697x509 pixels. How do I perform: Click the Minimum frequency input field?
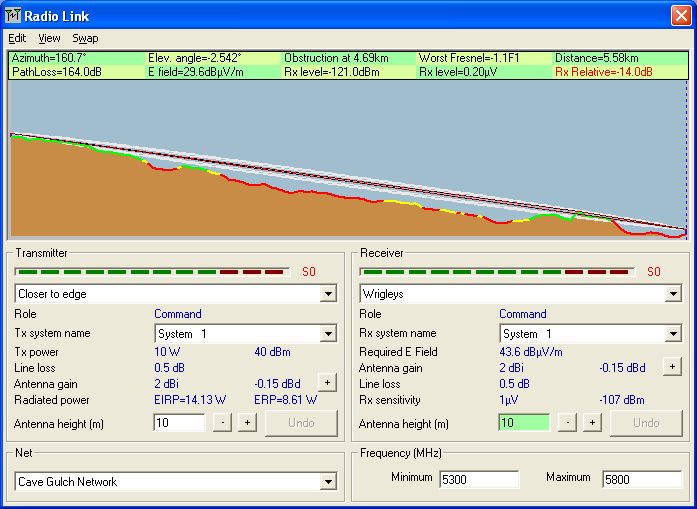tap(479, 479)
